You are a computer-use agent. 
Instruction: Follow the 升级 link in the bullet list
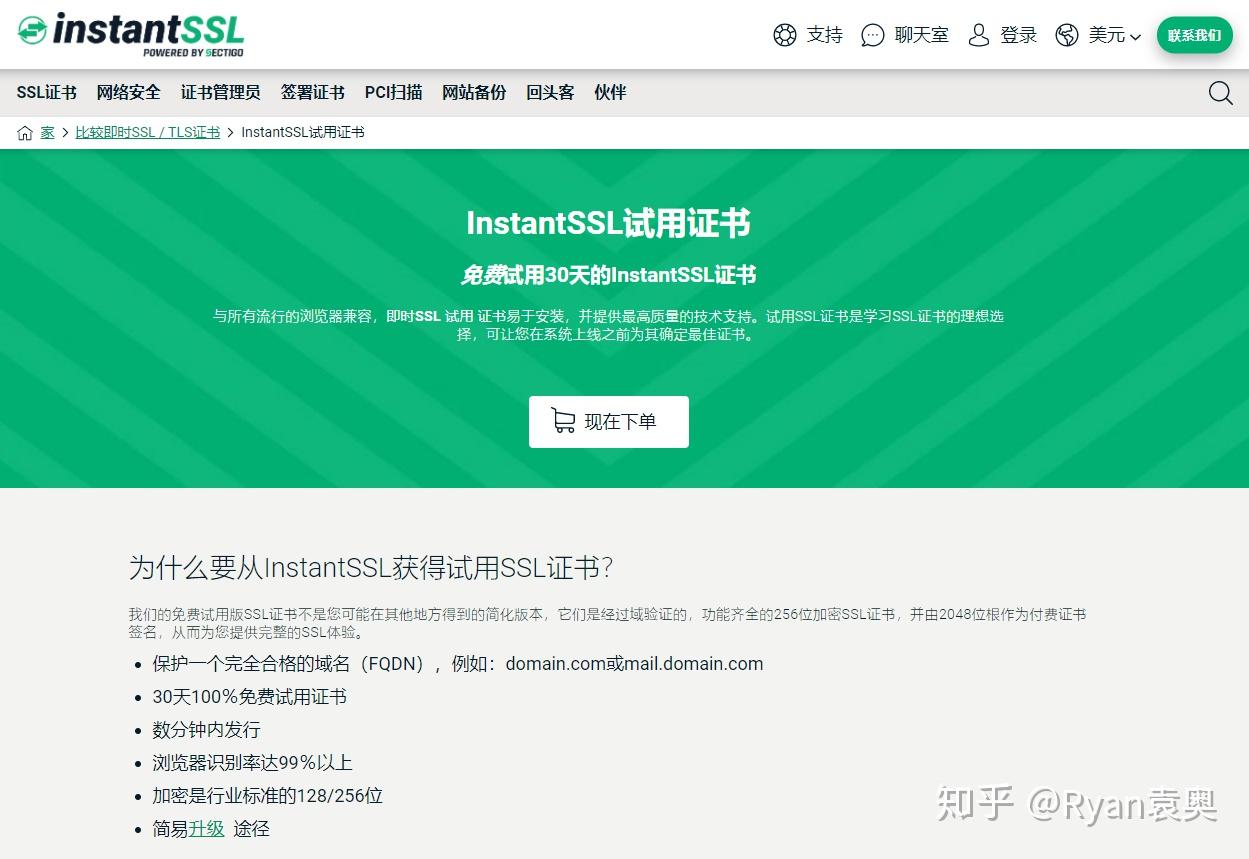205,828
